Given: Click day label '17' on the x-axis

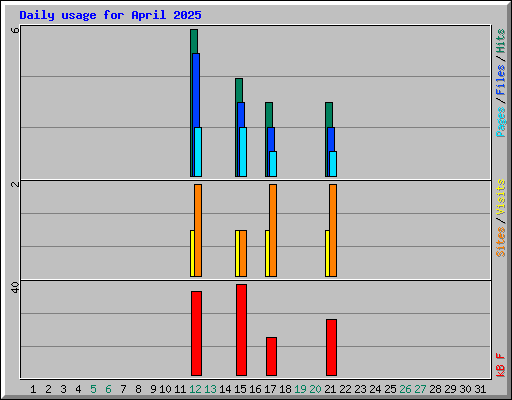Looking at the screenshot, I should pyautogui.click(x=270, y=389).
